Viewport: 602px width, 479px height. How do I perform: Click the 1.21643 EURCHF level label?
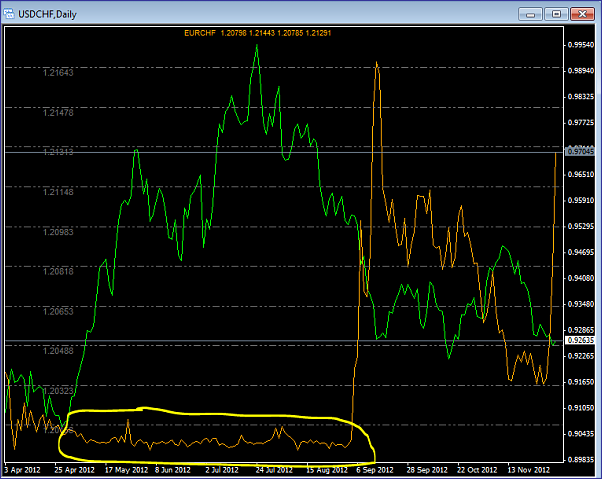(x=58, y=73)
